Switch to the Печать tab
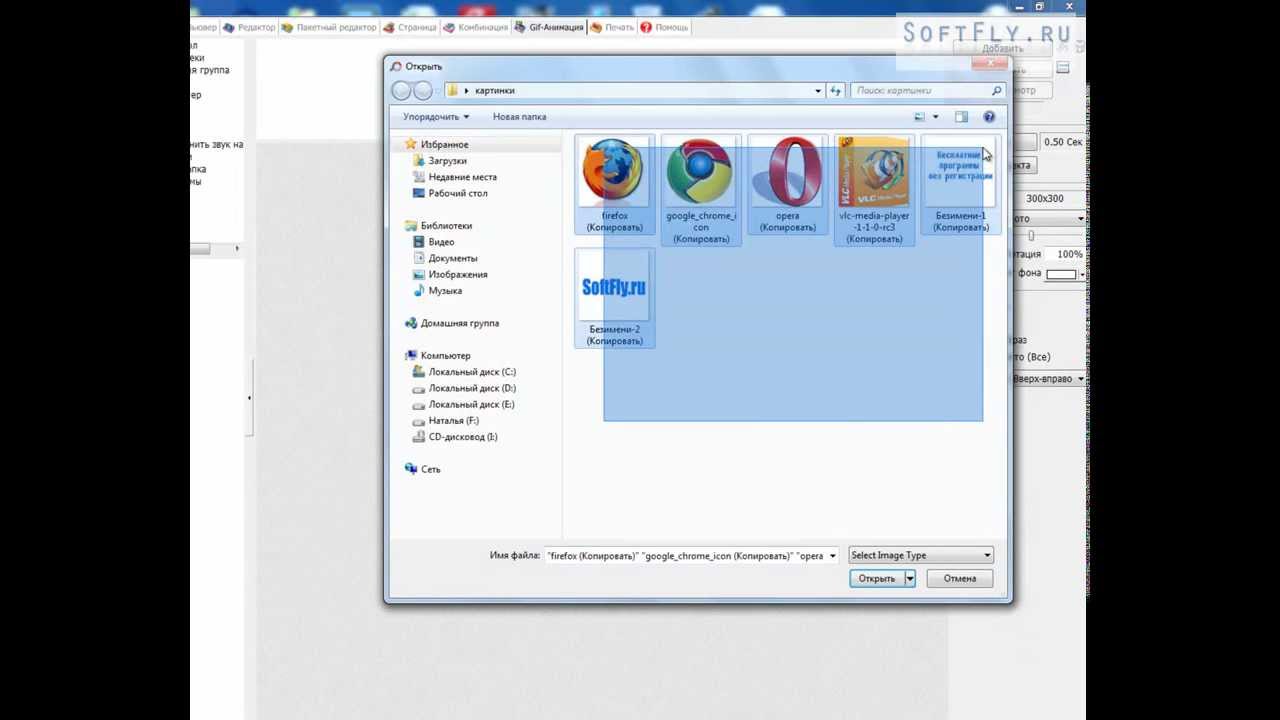The width and height of the screenshot is (1280, 720). click(x=612, y=27)
